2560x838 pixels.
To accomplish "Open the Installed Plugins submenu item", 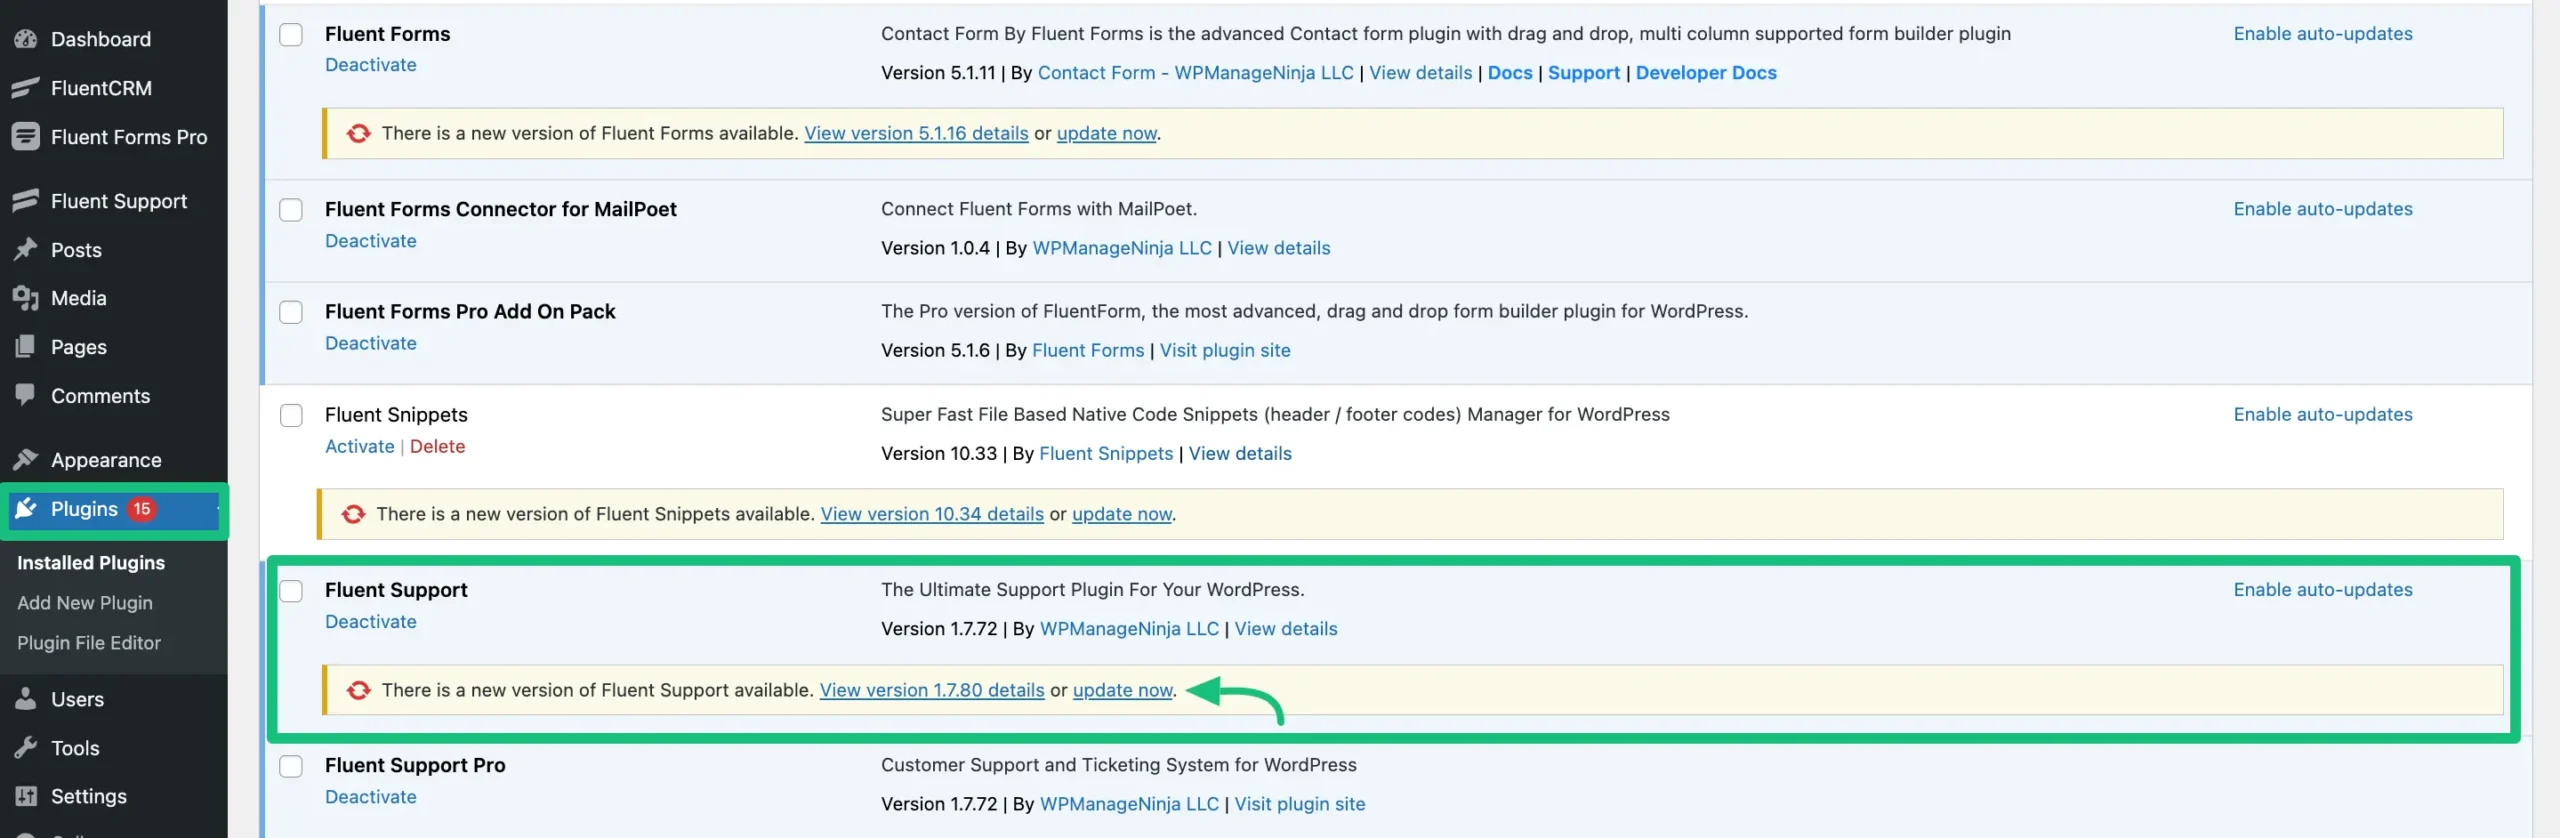I will coord(90,562).
